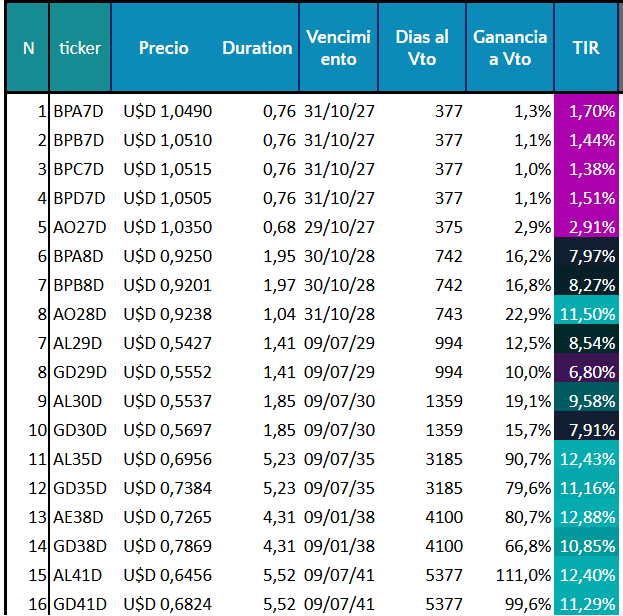Image resolution: width=623 pixels, height=616 pixels.
Task: Click duration value 1,97
Action: tap(279, 285)
